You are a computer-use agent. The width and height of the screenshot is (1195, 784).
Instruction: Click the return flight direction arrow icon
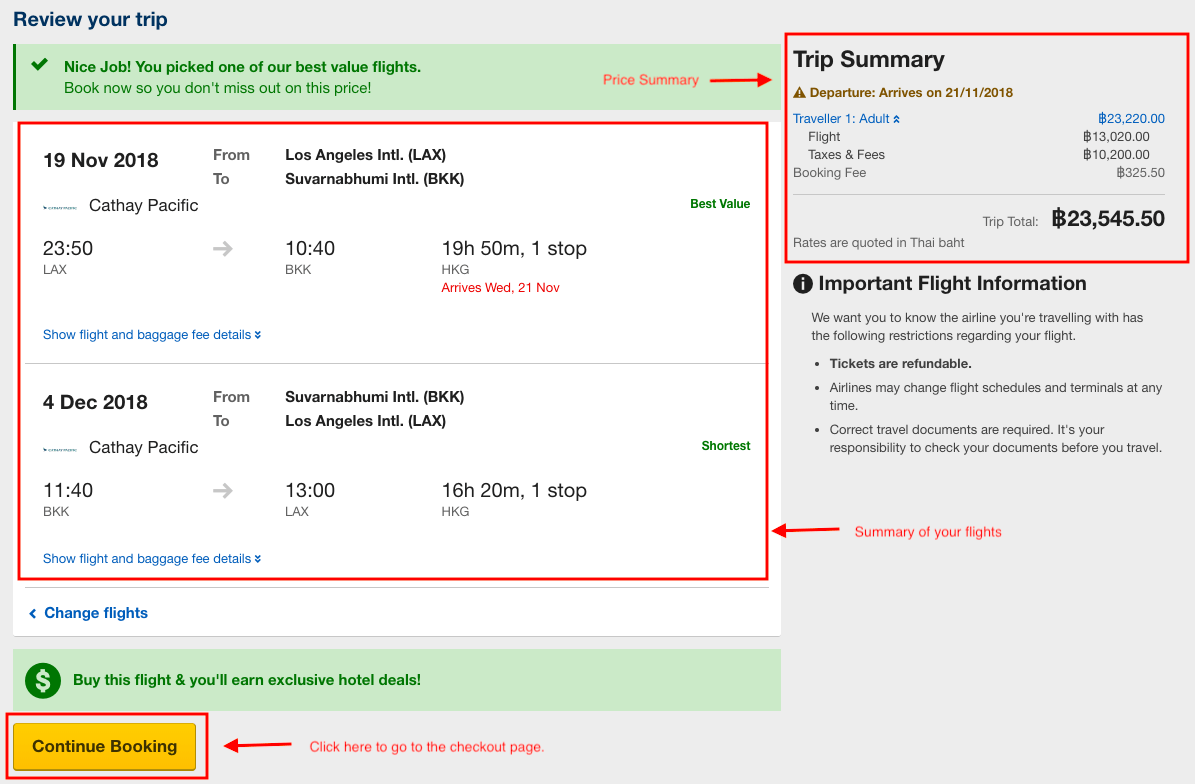click(223, 491)
